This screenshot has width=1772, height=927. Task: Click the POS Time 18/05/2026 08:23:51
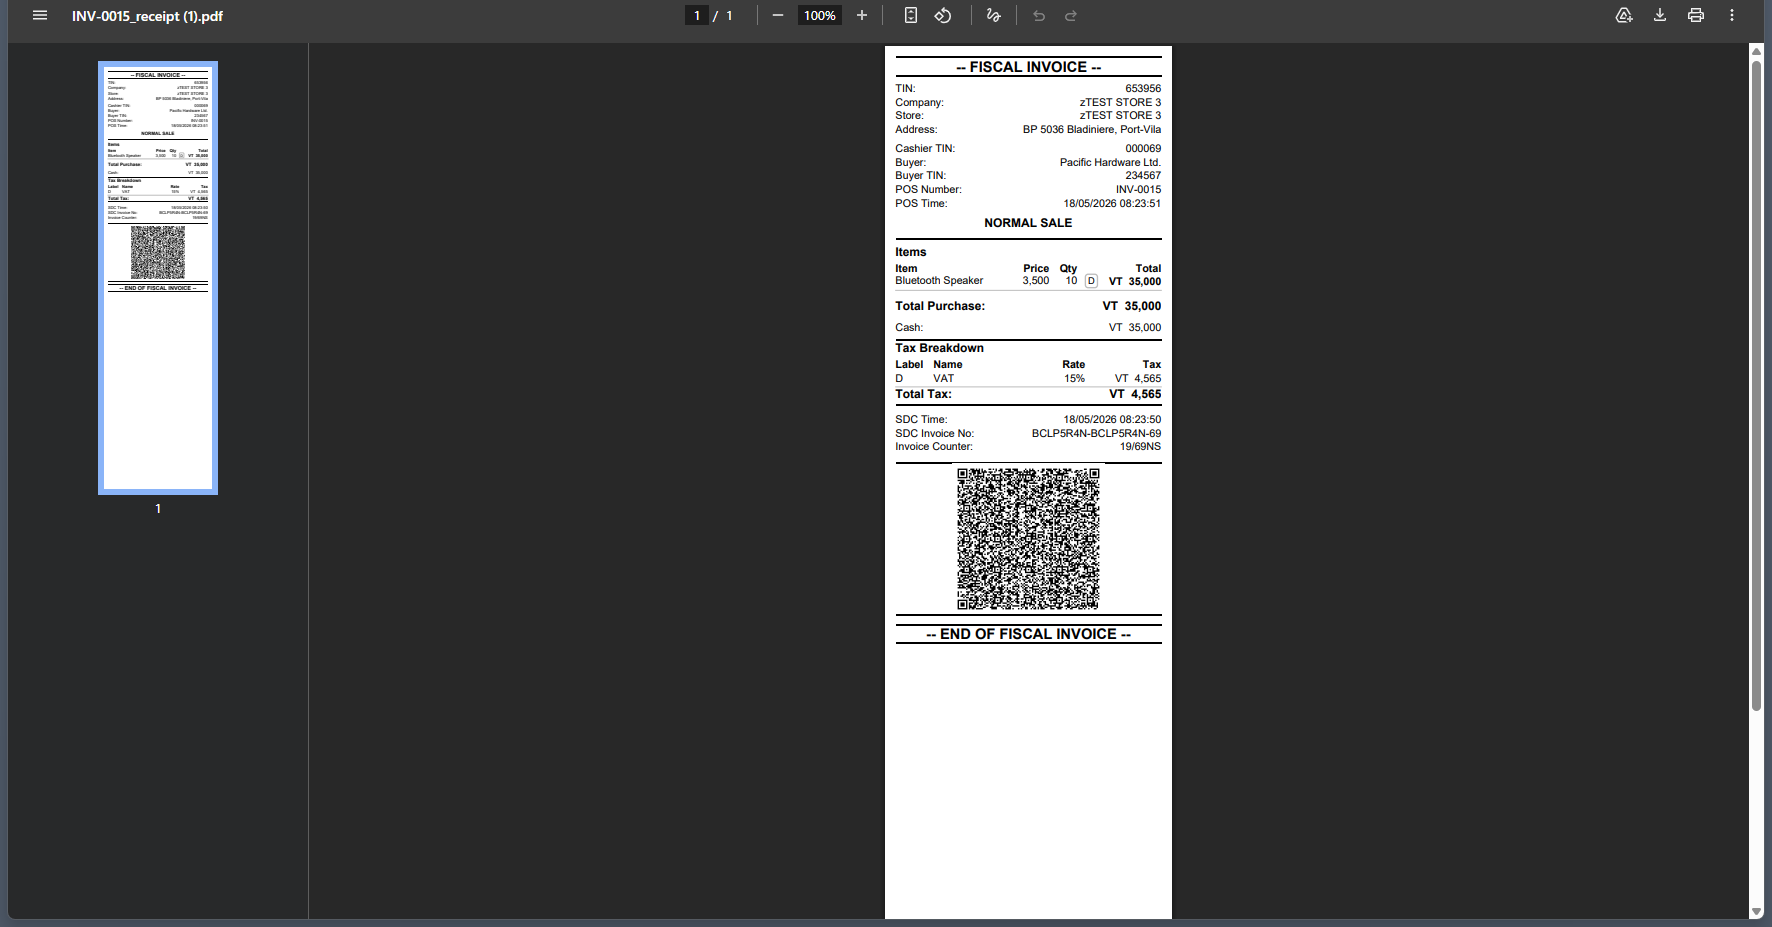point(1112,203)
